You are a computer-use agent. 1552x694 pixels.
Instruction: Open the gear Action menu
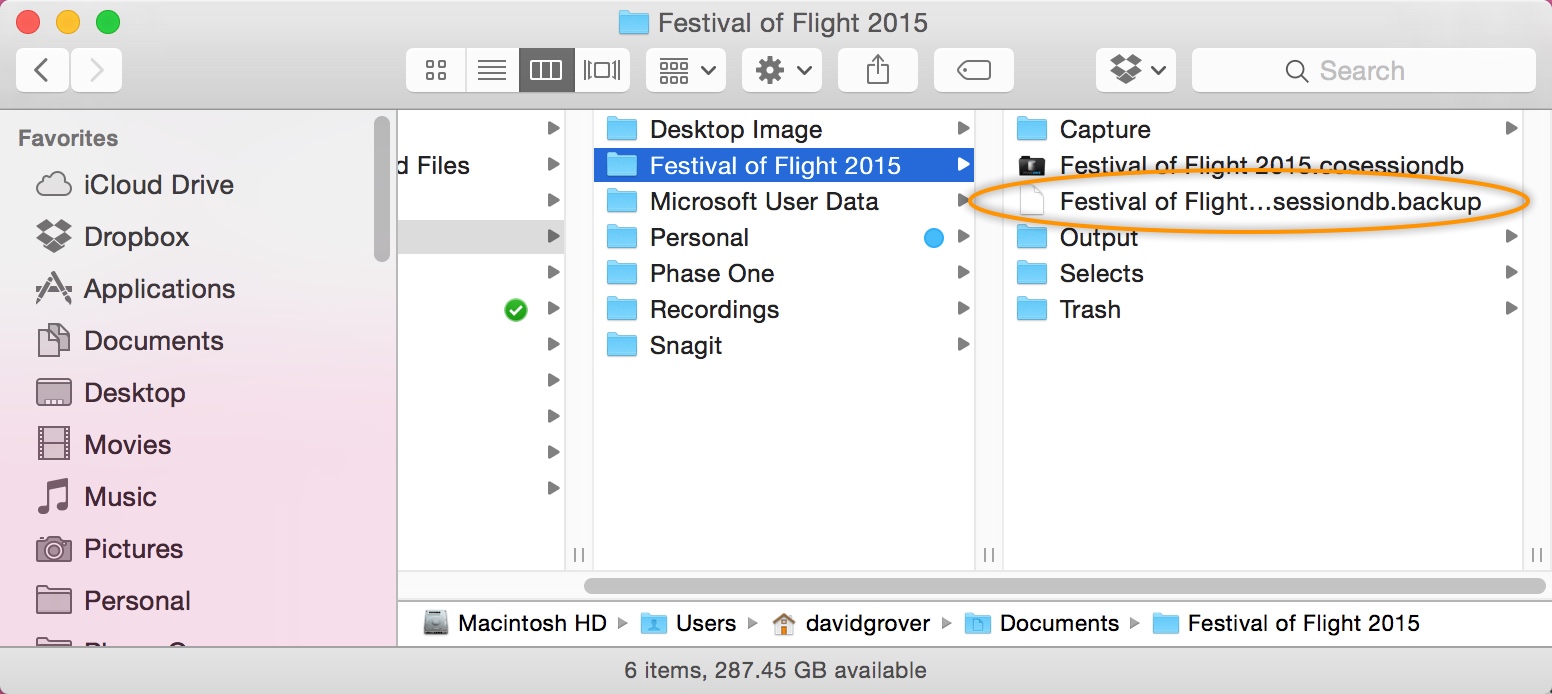point(781,70)
